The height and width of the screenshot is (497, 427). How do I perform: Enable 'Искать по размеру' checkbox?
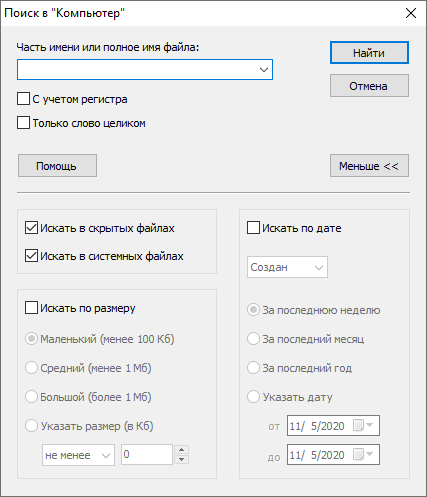point(31,308)
